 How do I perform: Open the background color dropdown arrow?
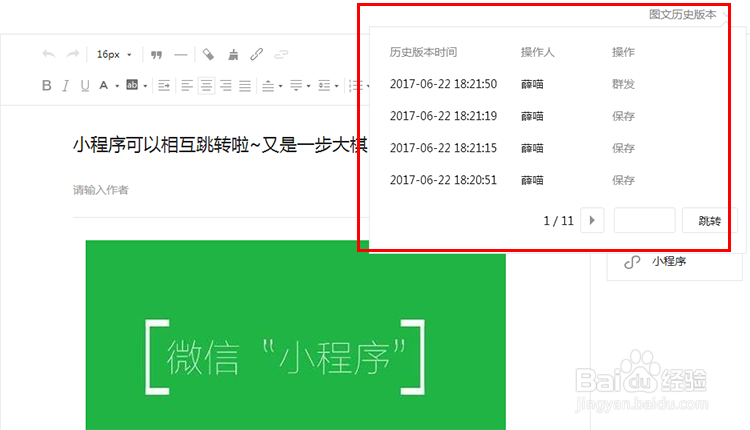(x=145, y=86)
